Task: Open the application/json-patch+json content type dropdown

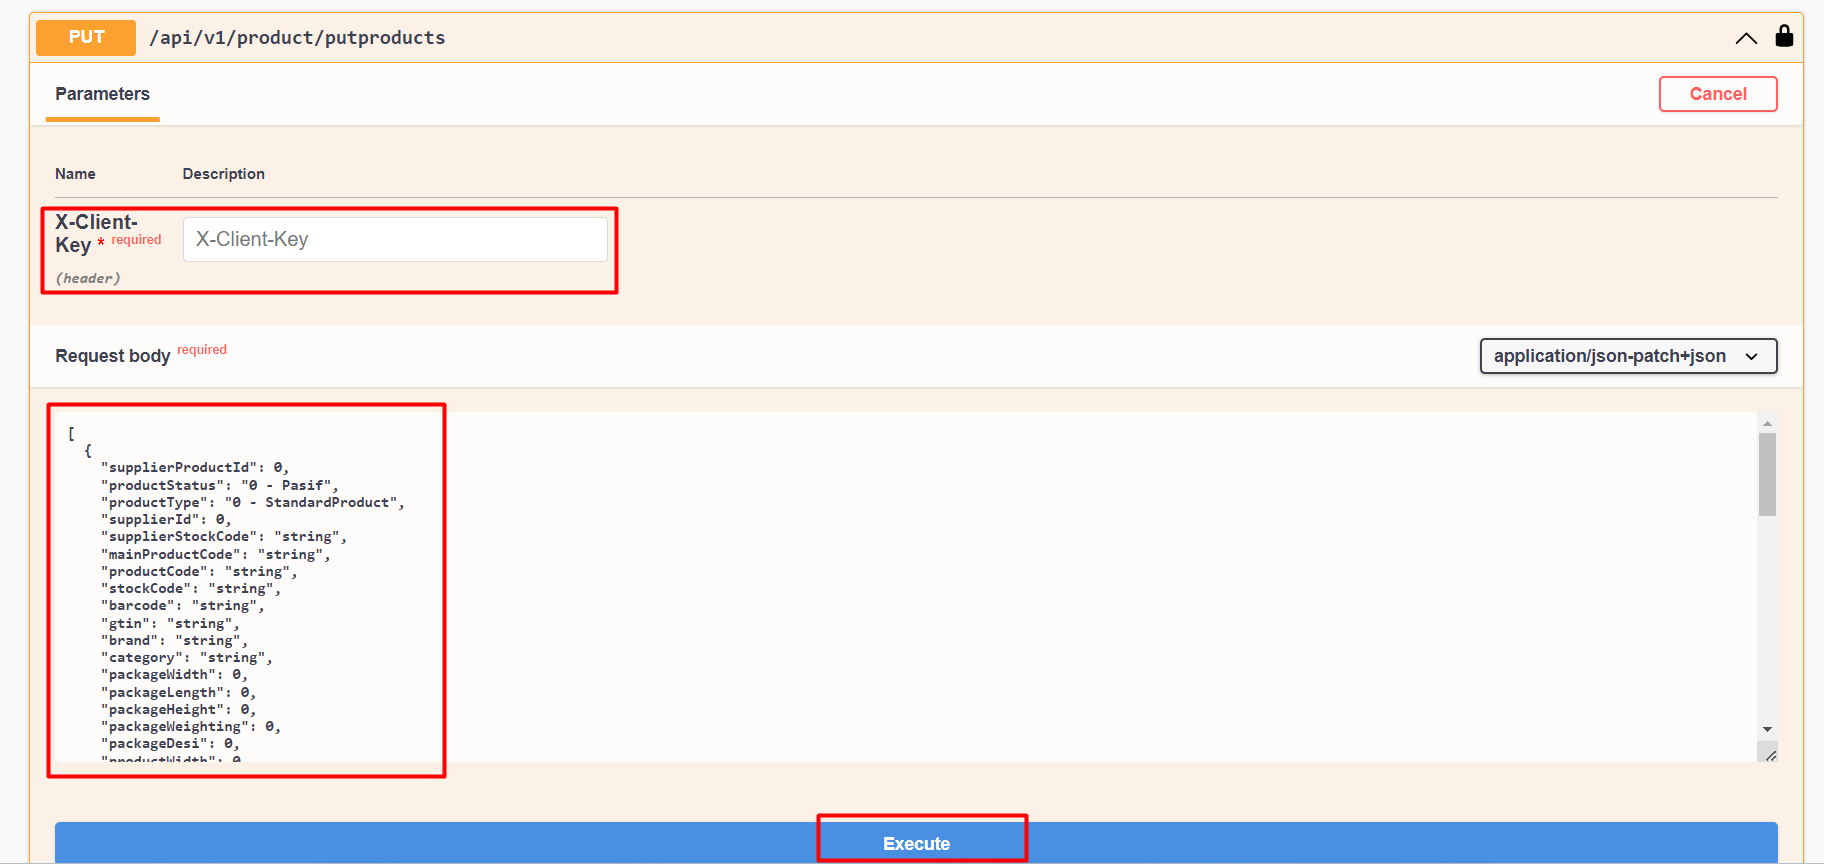Action: pyautogui.click(x=1628, y=356)
